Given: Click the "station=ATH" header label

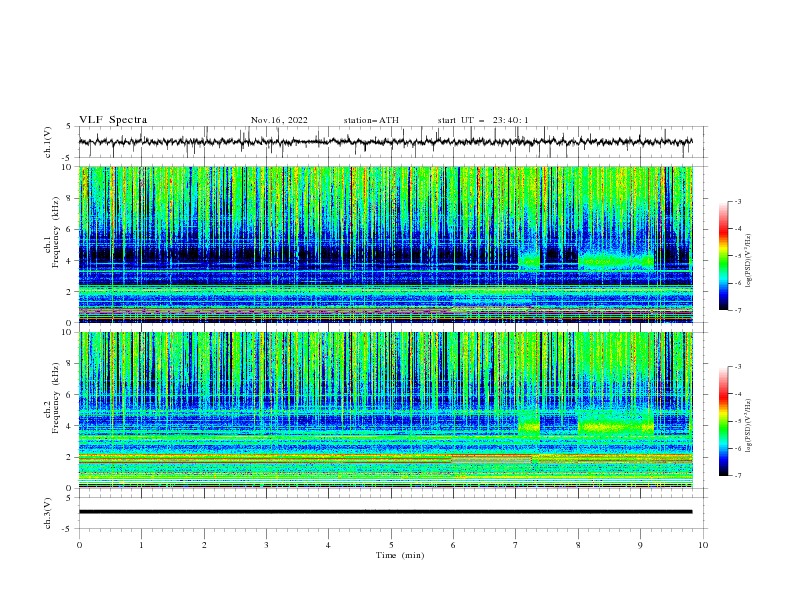Looking at the screenshot, I should (x=371, y=120).
